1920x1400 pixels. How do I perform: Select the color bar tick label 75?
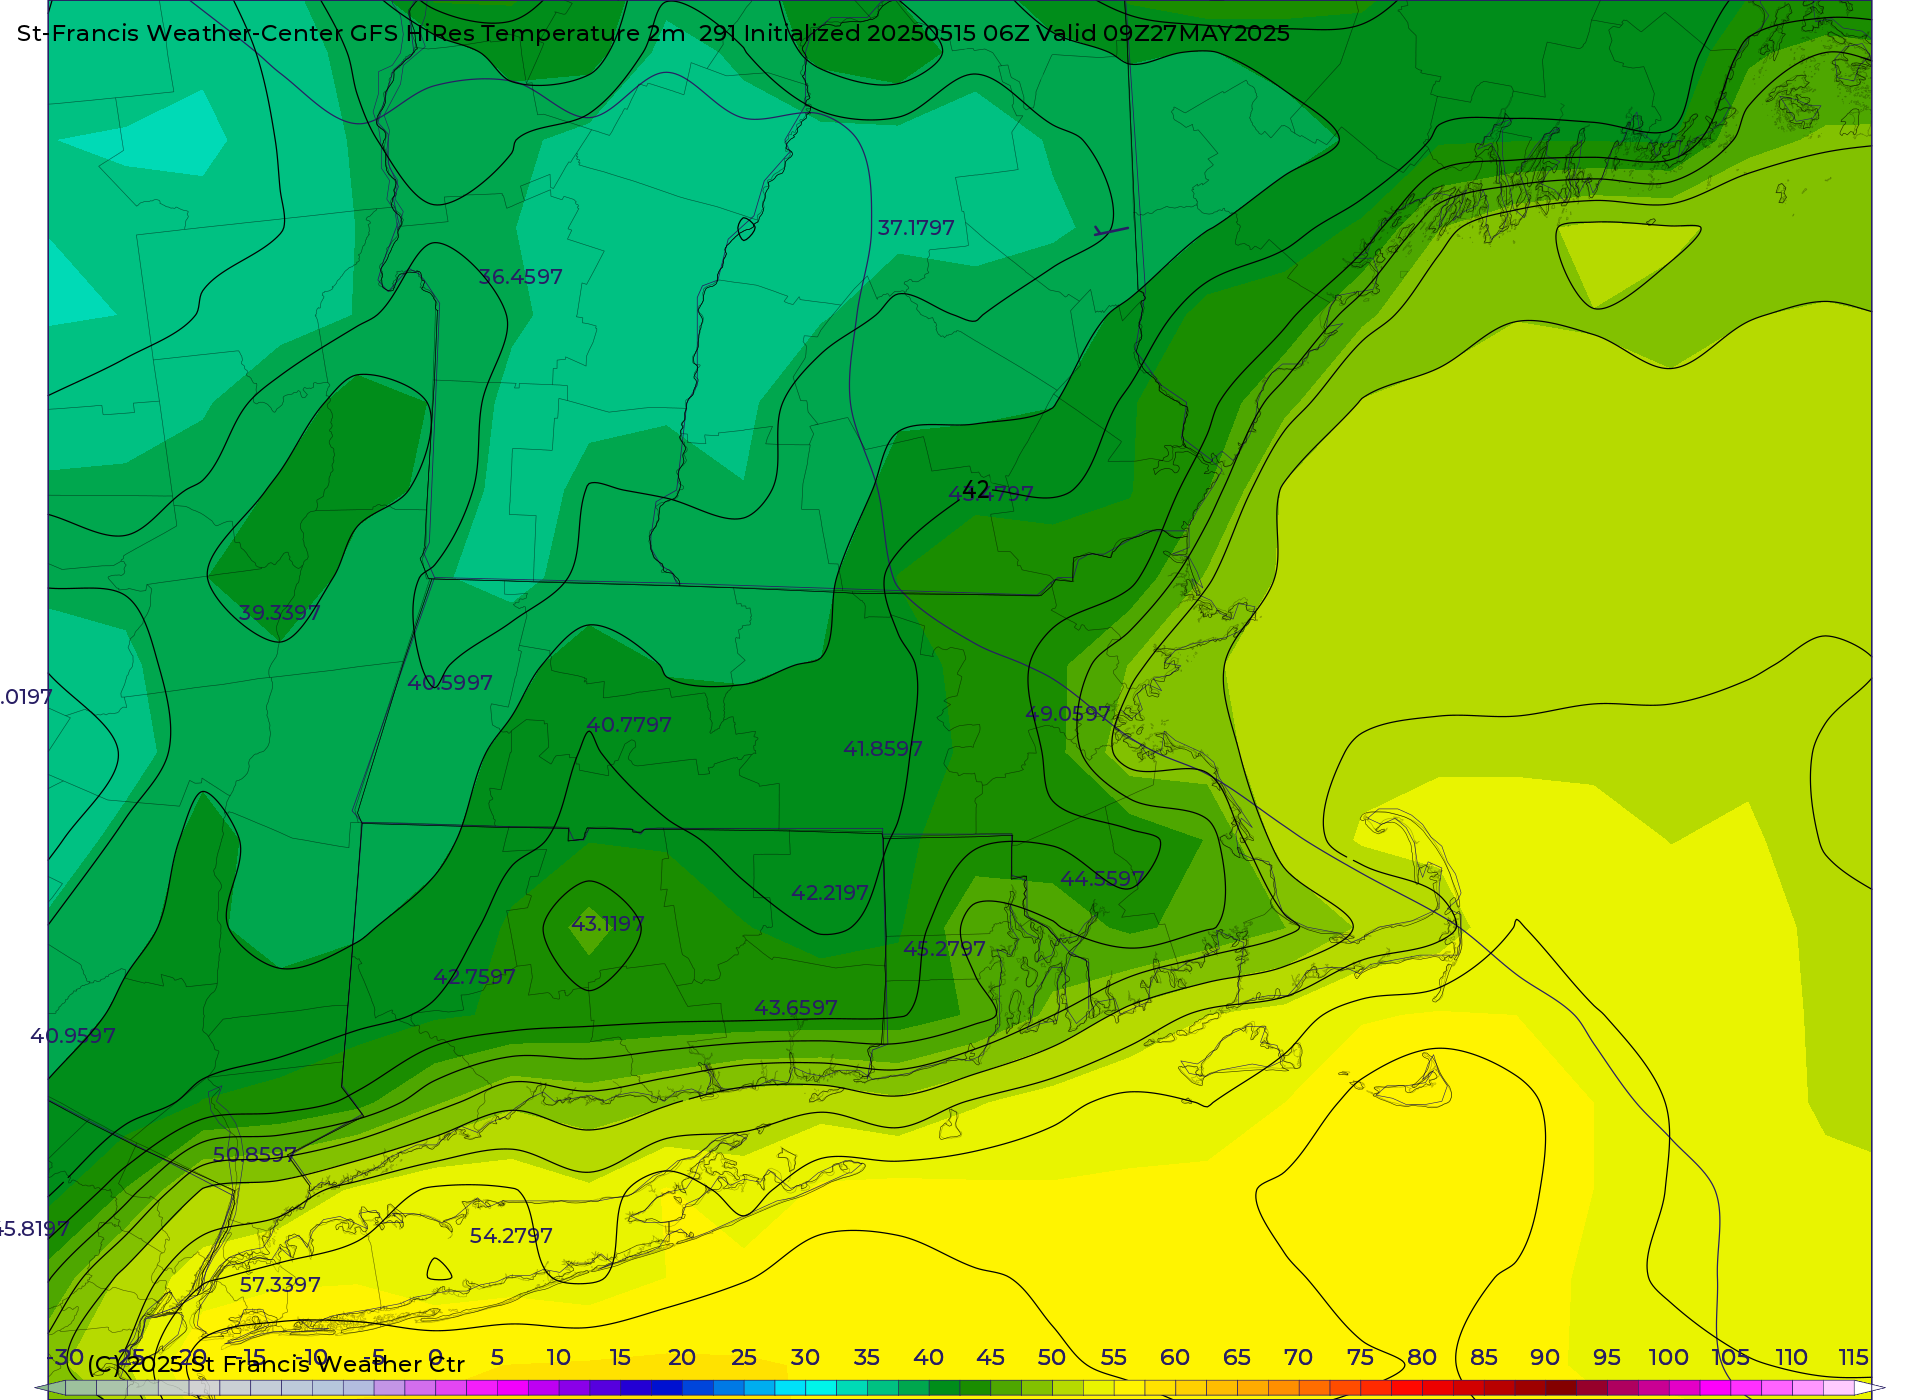(x=1360, y=1358)
